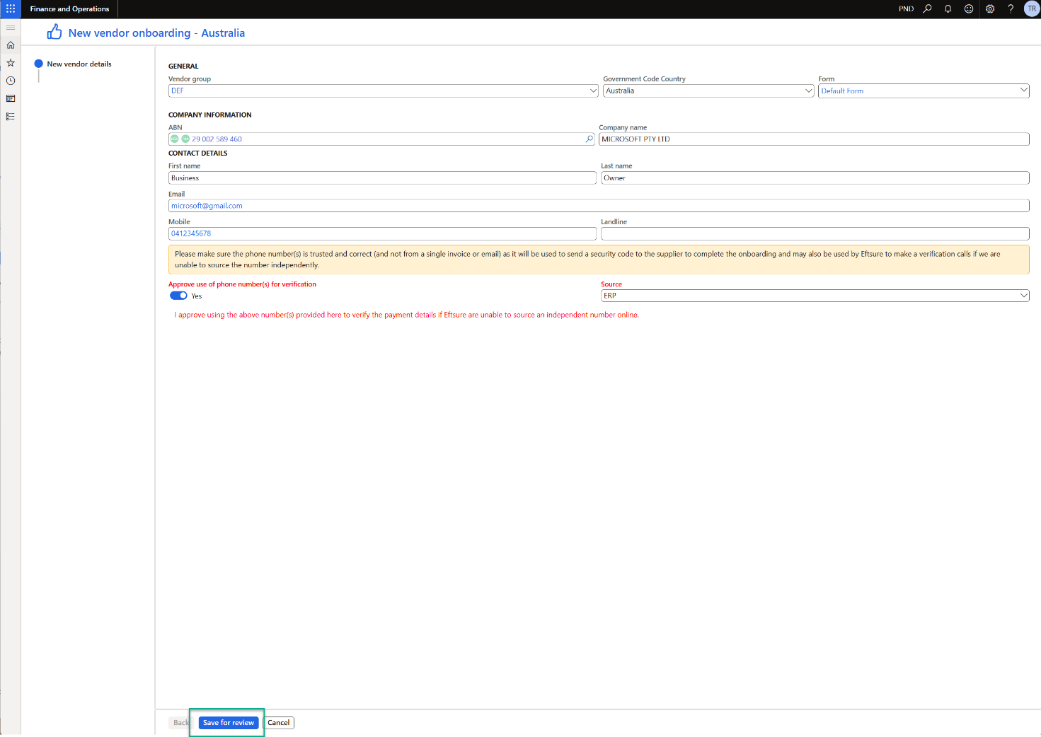Image resolution: width=1041 pixels, height=737 pixels.
Task: Click the feedback smiley icon
Action: point(969,9)
